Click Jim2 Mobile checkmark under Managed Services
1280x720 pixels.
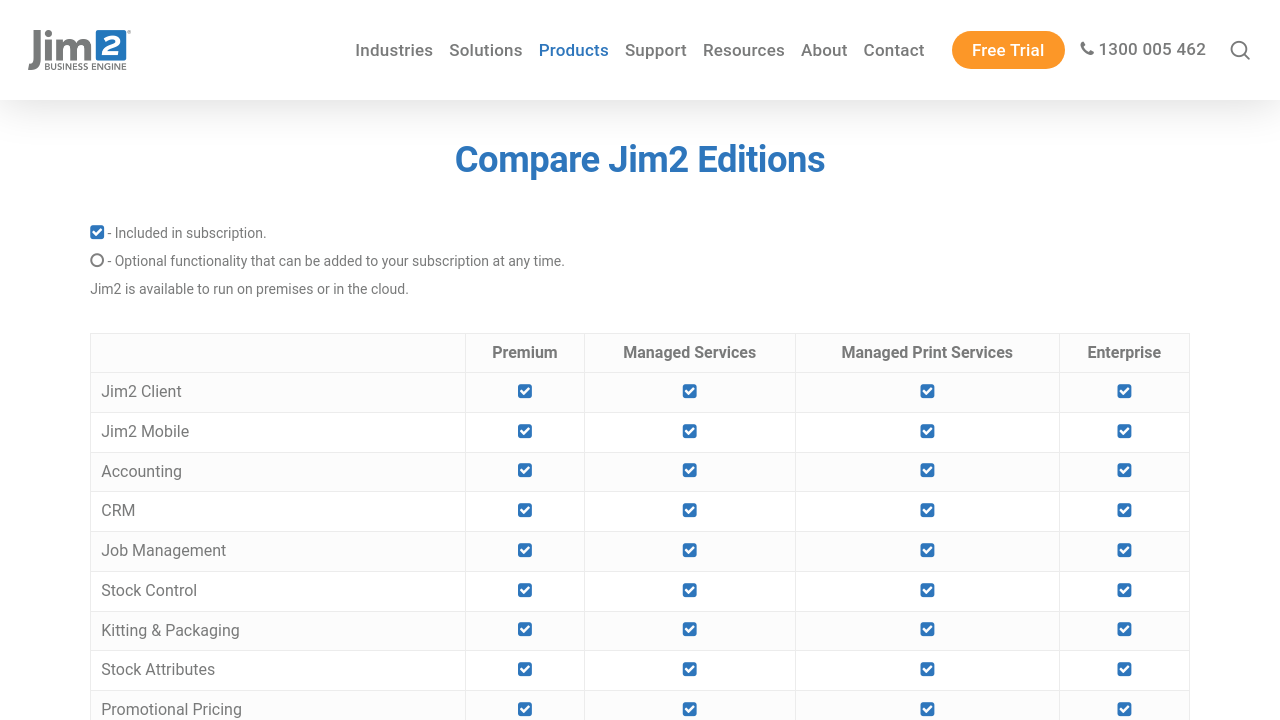690,431
